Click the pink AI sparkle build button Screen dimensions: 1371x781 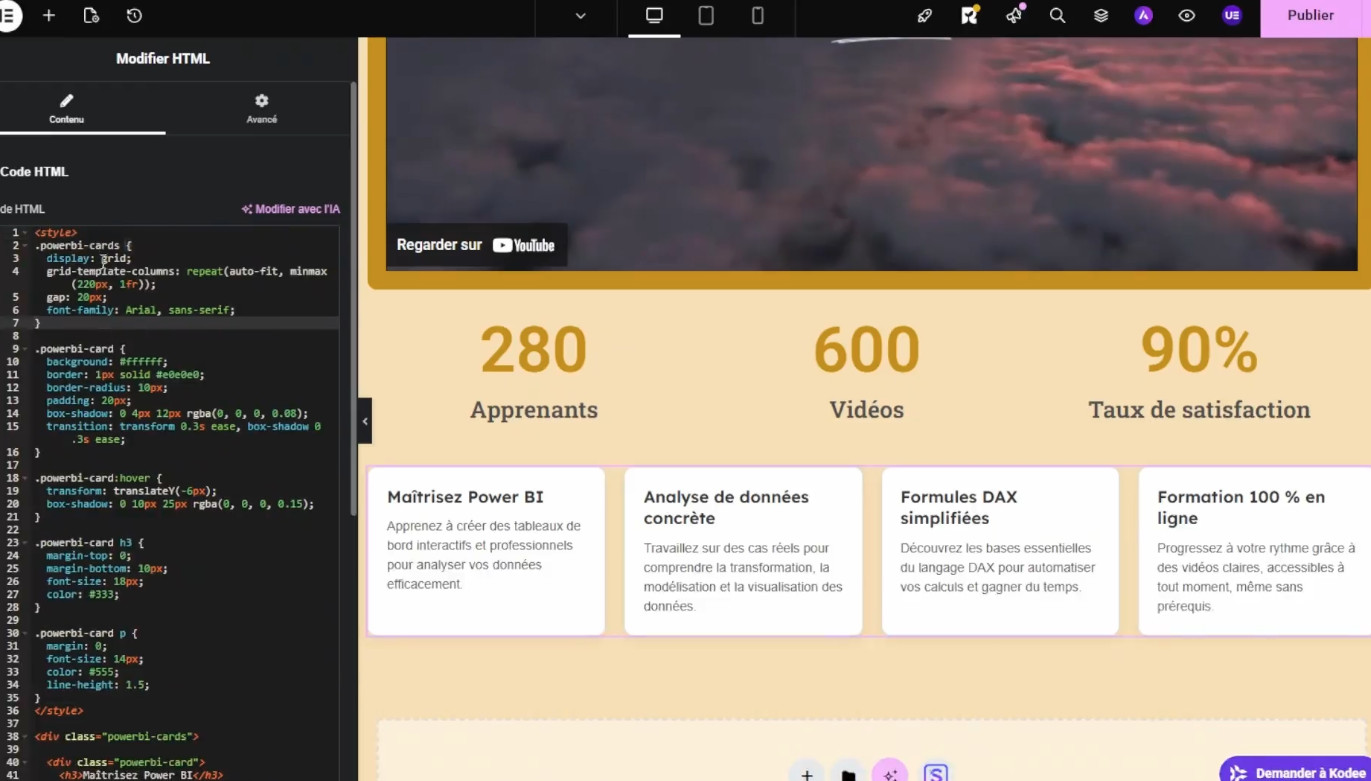click(890, 774)
